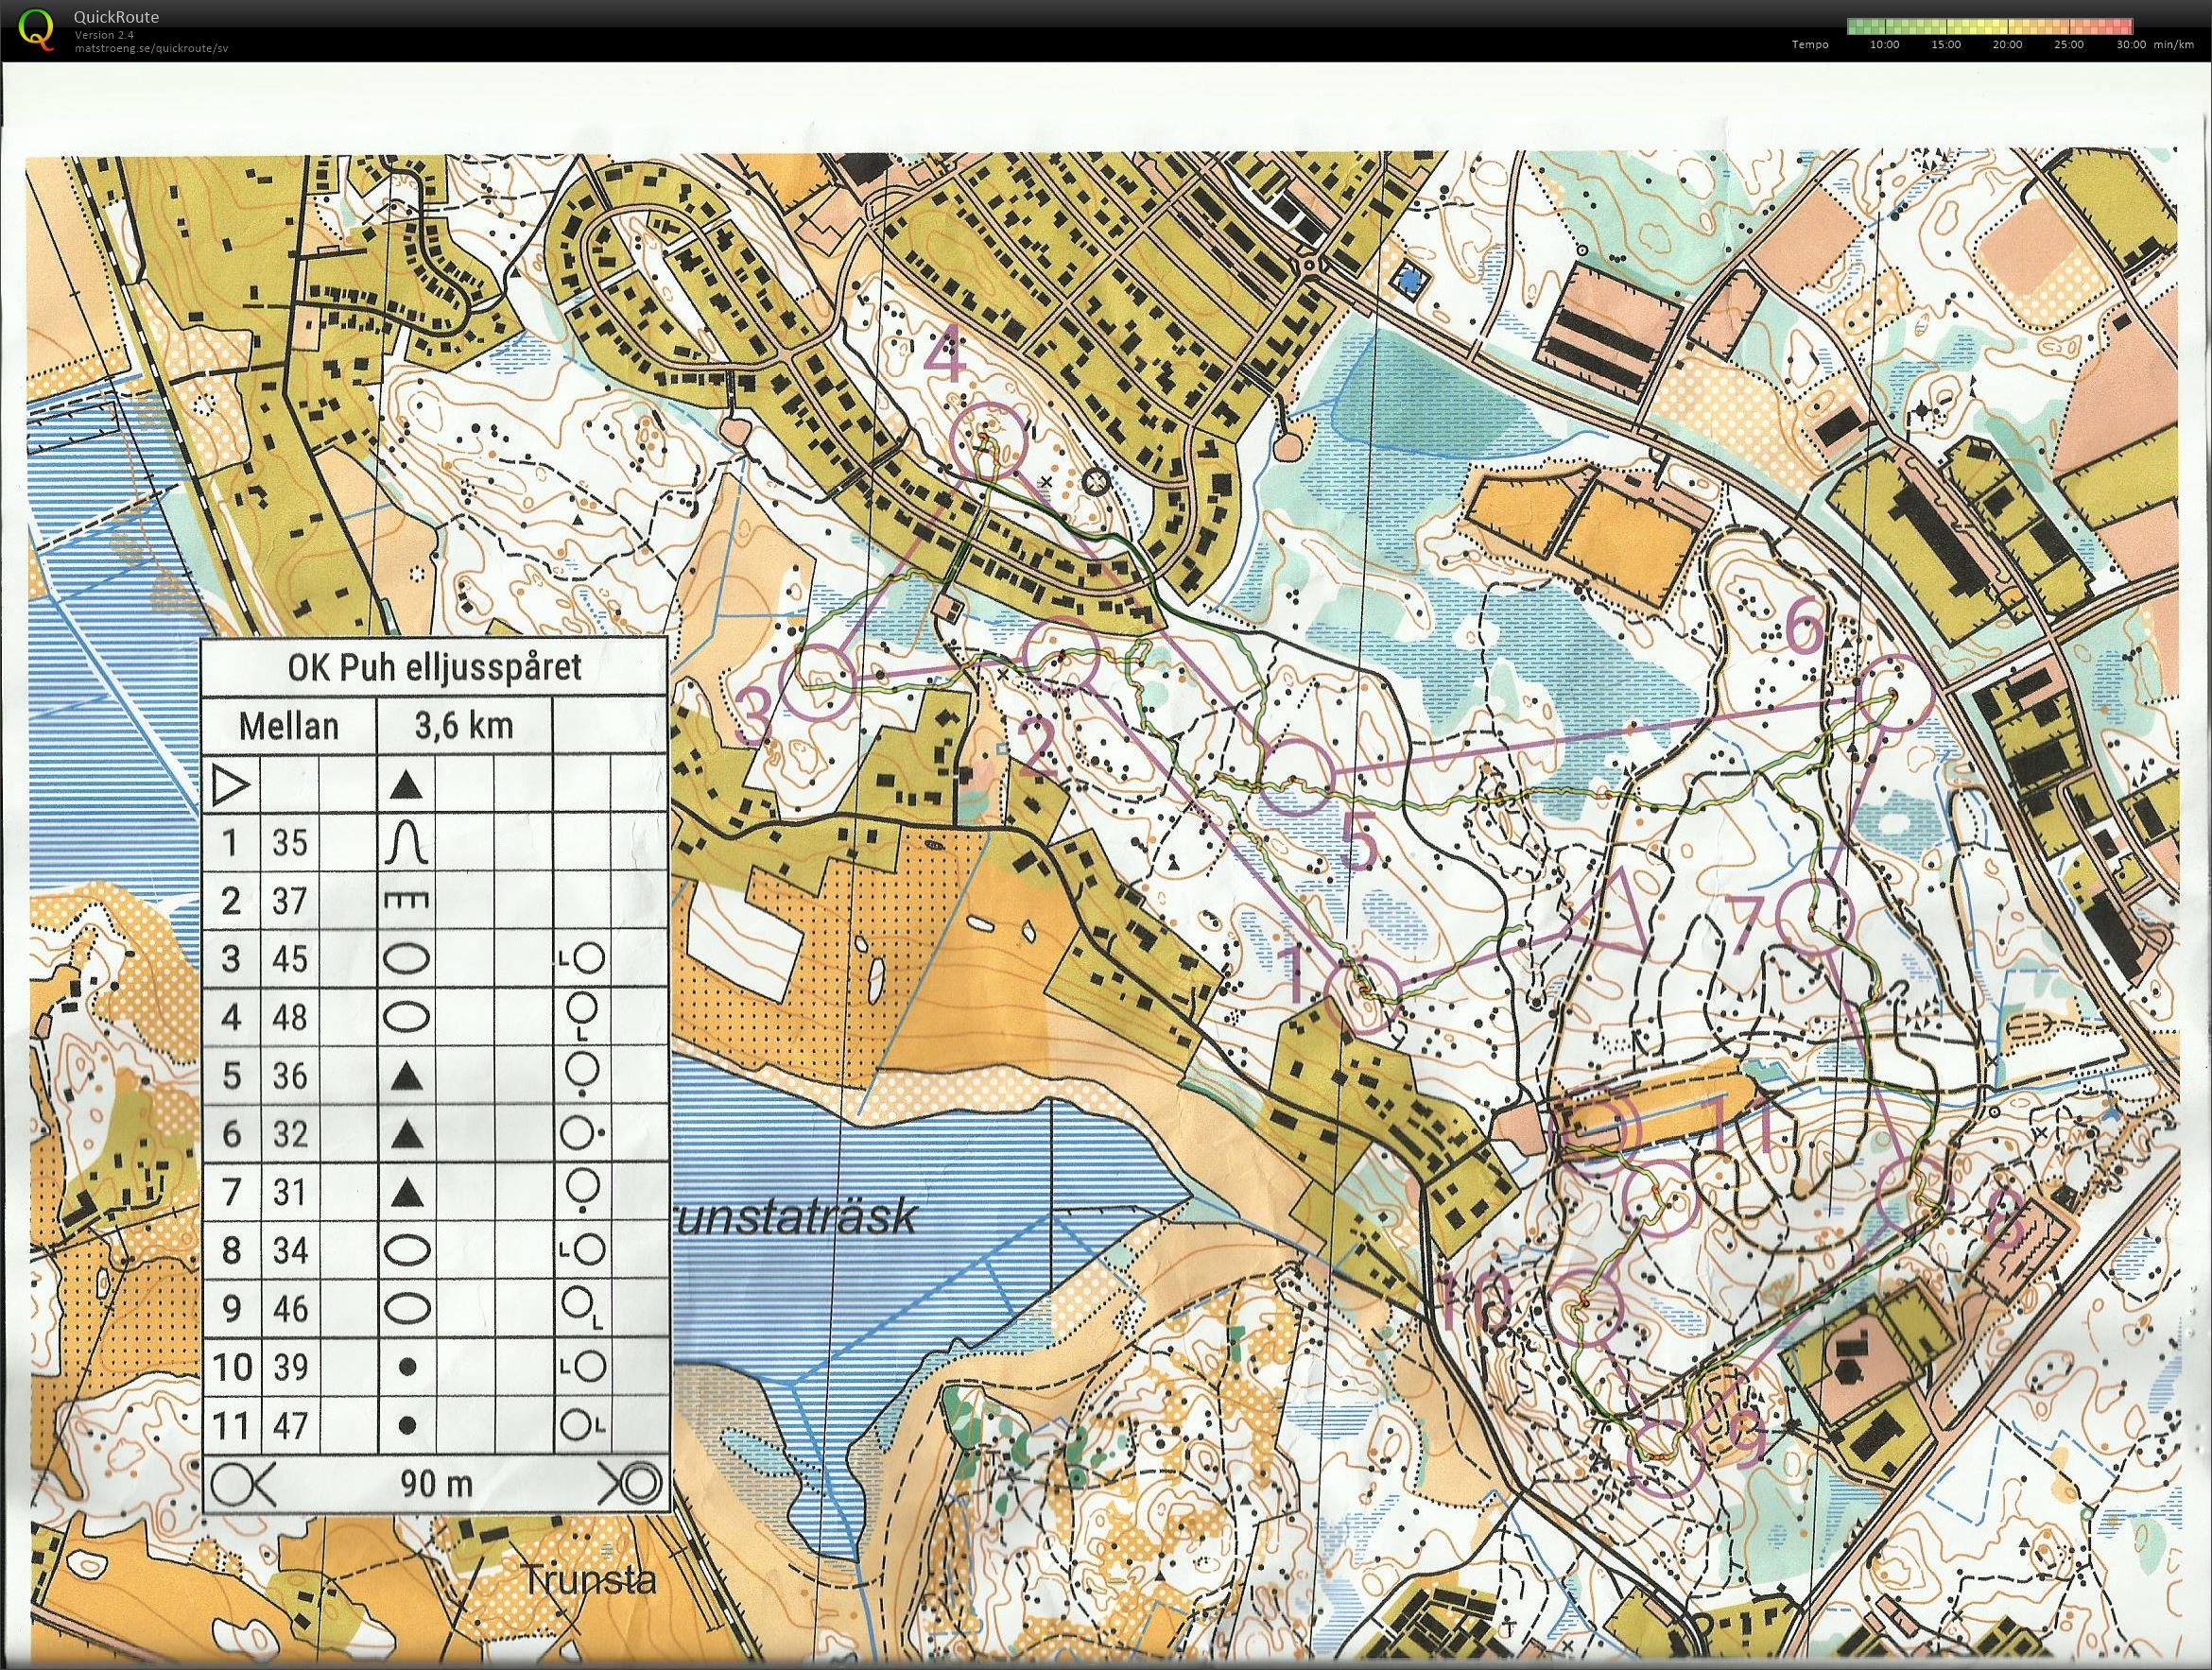
Task: Click the '3,6 km' course length cell
Action: pos(463,725)
